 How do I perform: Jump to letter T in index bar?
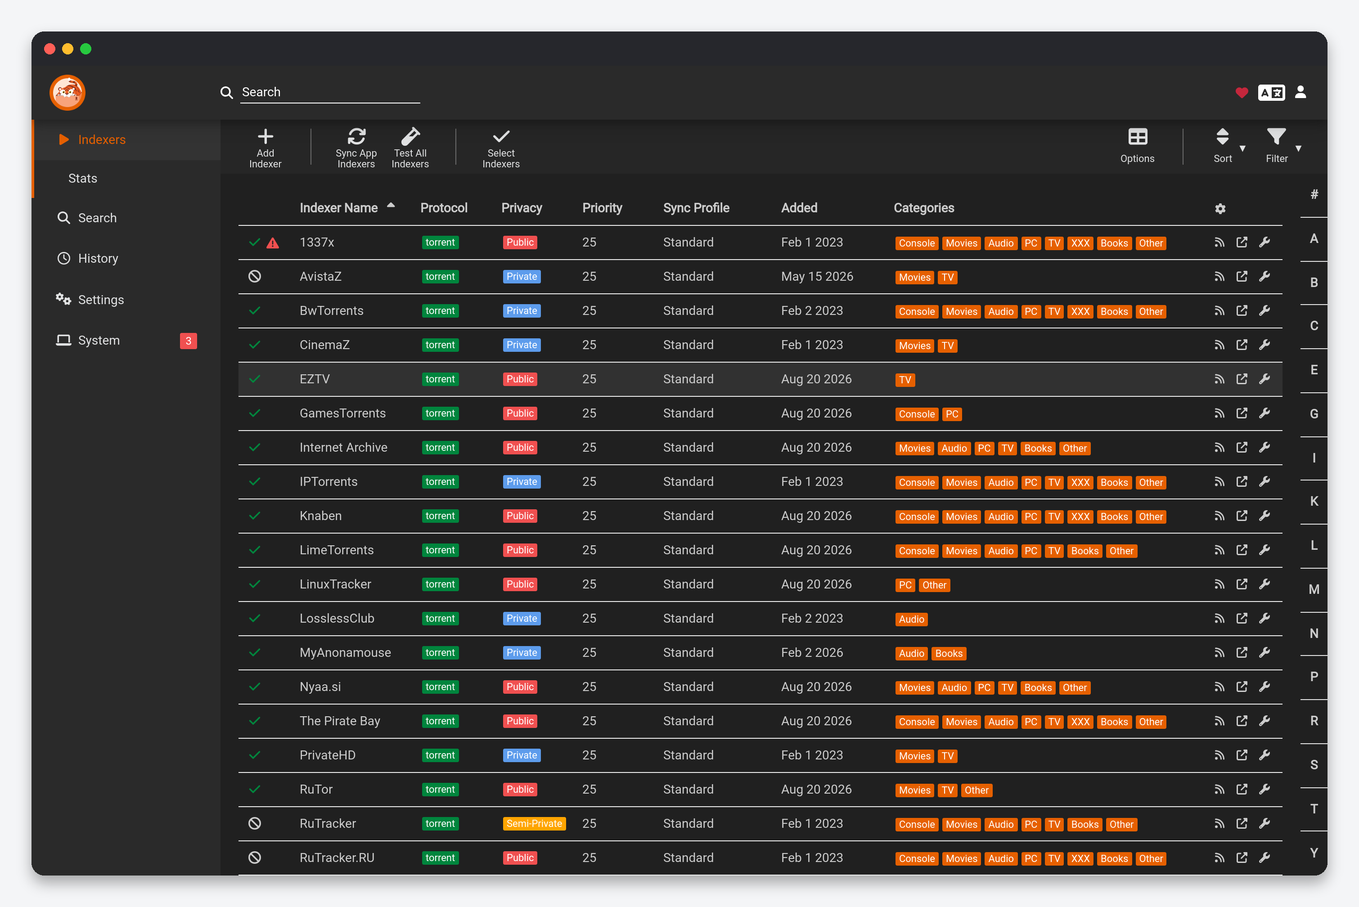(x=1314, y=809)
